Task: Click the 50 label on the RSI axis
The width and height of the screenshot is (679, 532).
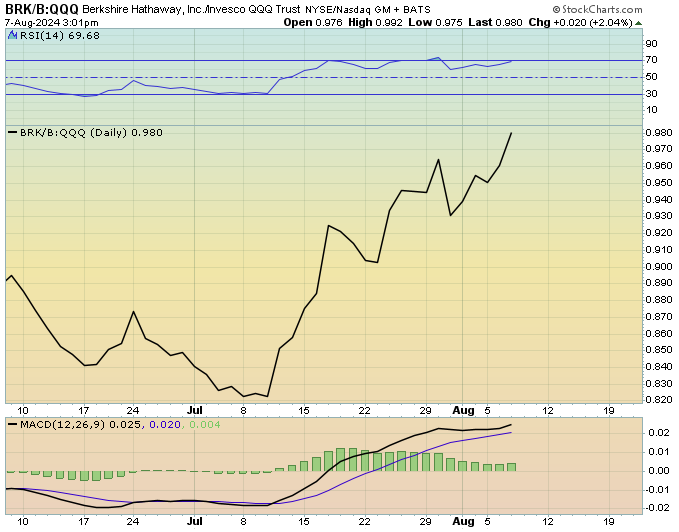Action: click(651, 77)
